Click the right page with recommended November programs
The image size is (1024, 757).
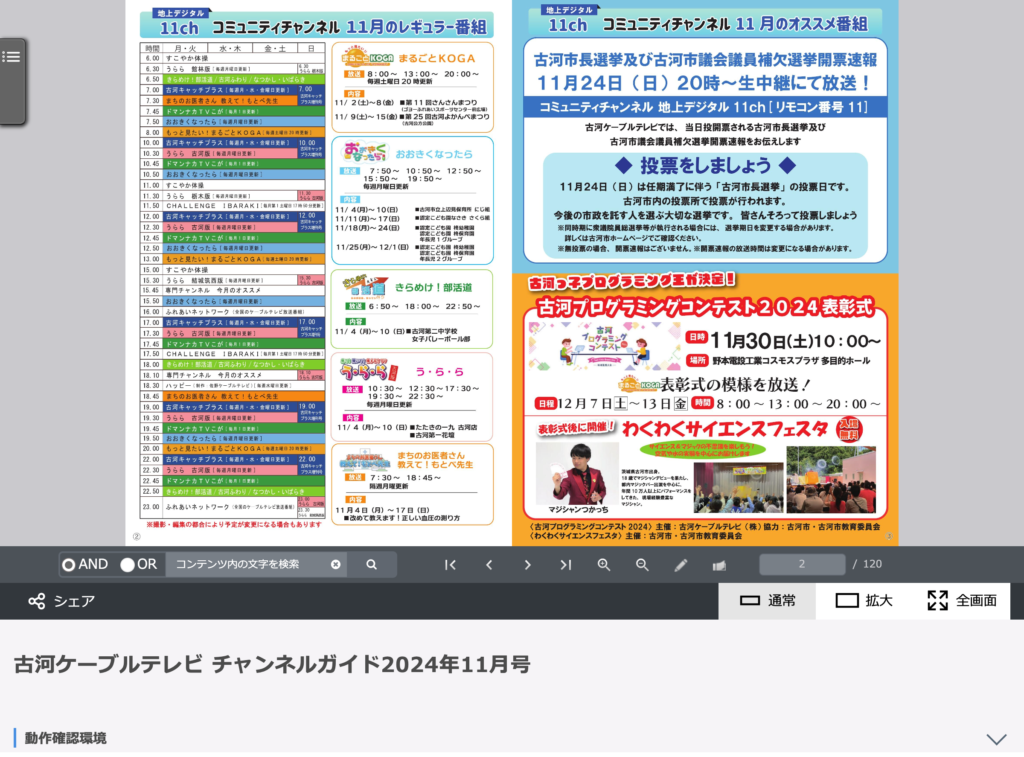(x=705, y=273)
